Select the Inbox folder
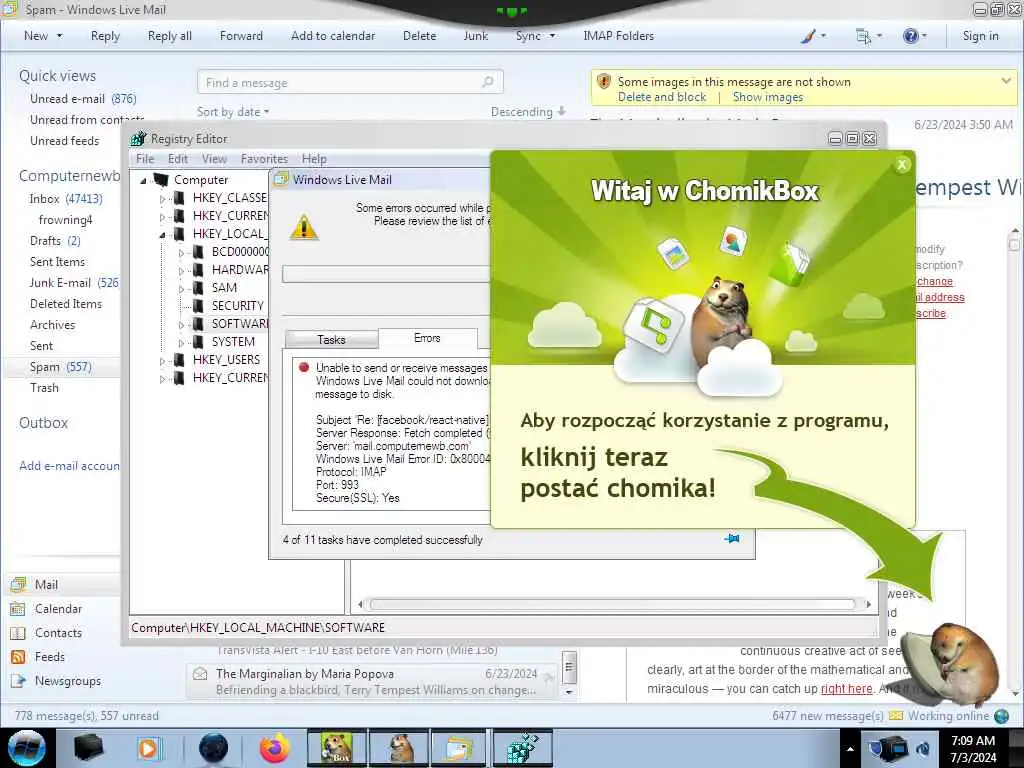This screenshot has width=1024, height=768. pos(65,199)
